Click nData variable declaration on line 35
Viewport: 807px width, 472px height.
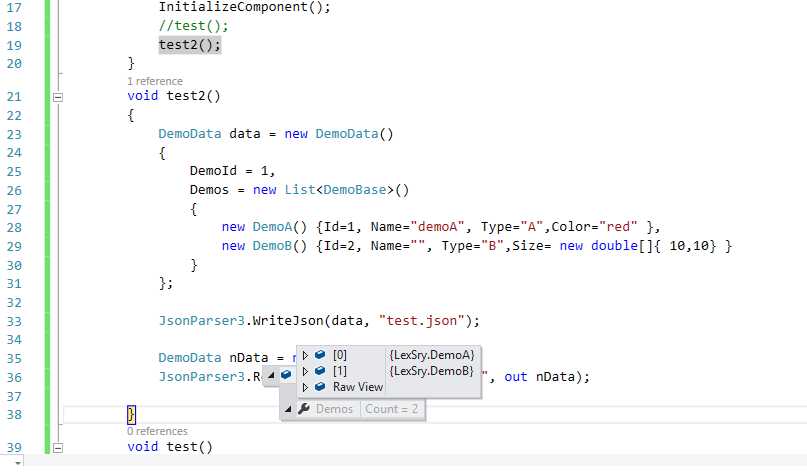tap(249, 358)
